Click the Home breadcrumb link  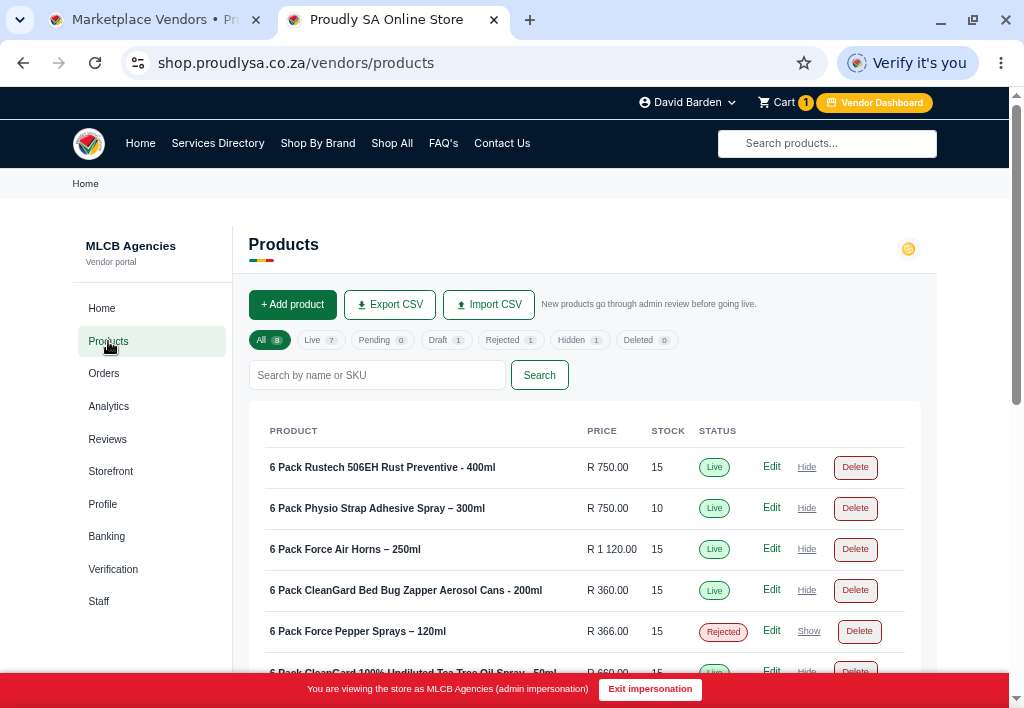tap(86, 184)
